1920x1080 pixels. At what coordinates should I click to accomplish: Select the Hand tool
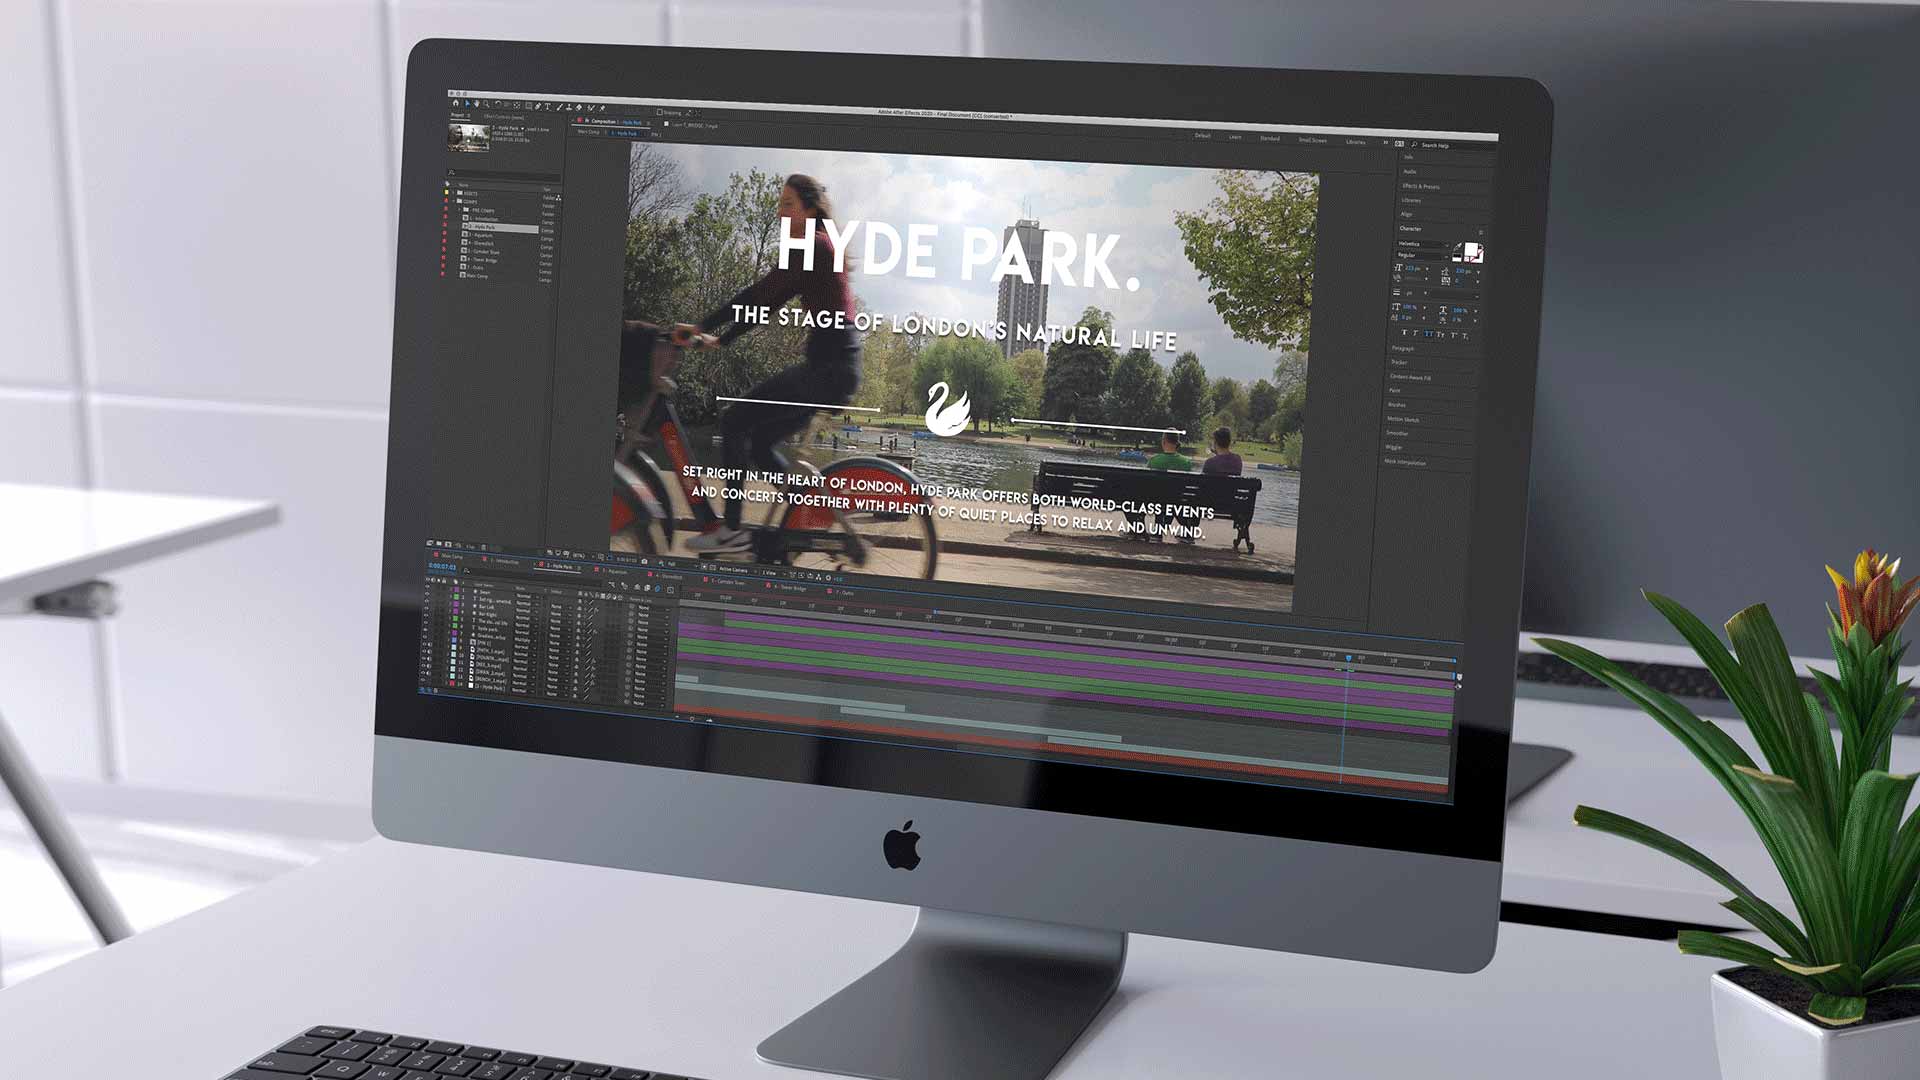point(476,104)
